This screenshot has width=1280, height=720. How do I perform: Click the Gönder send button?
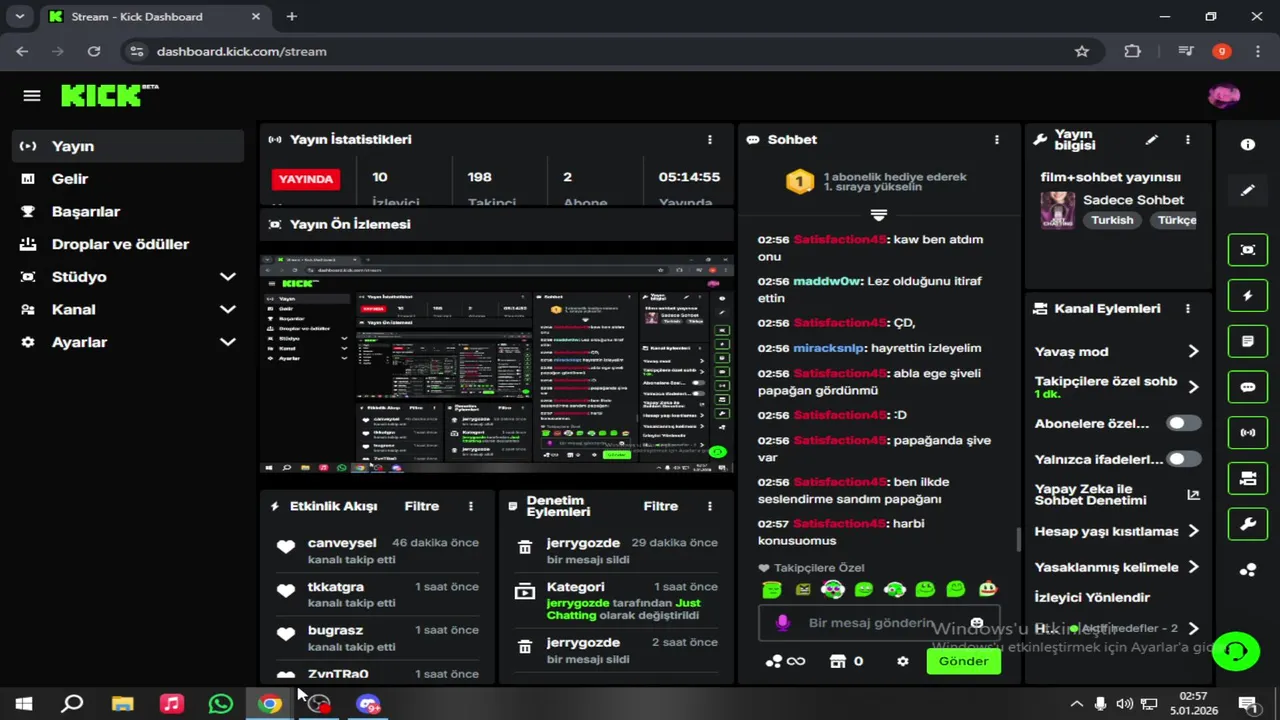tap(963, 661)
